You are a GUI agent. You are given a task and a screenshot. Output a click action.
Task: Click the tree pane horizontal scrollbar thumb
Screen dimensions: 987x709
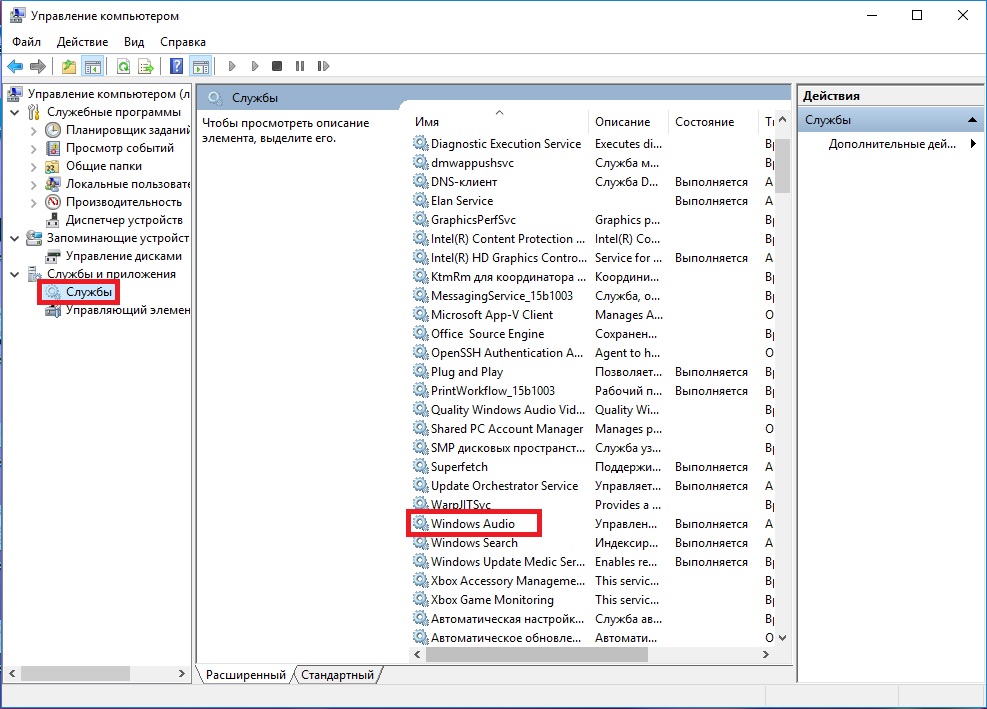point(76,673)
